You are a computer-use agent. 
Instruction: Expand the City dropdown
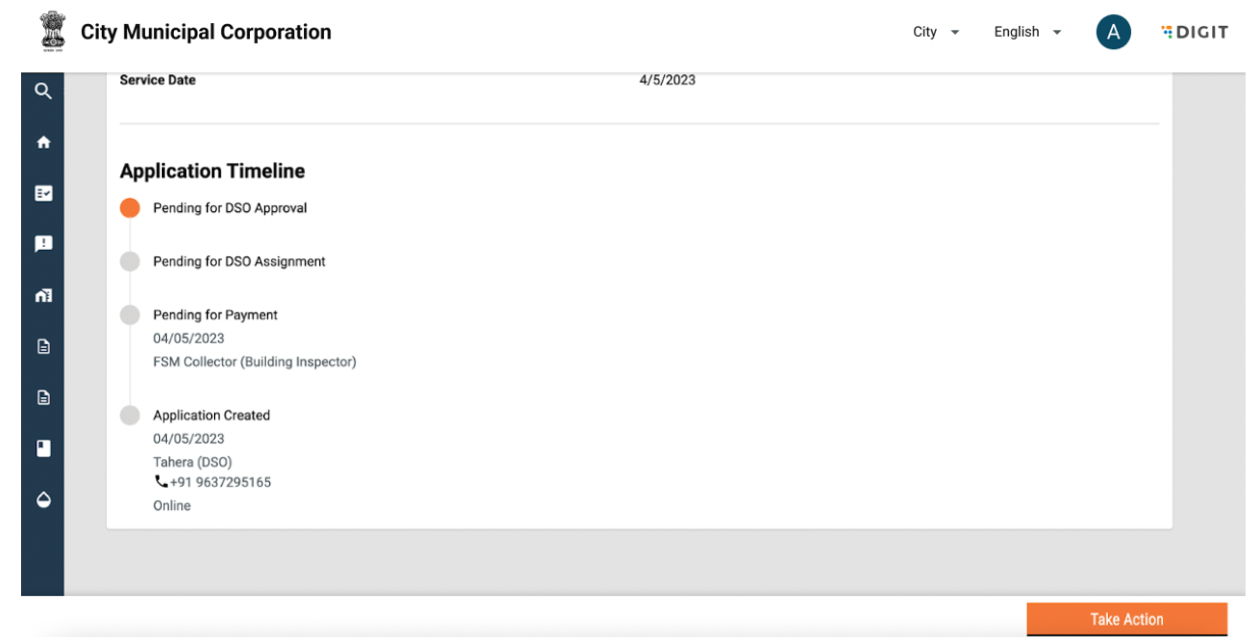click(x=936, y=32)
